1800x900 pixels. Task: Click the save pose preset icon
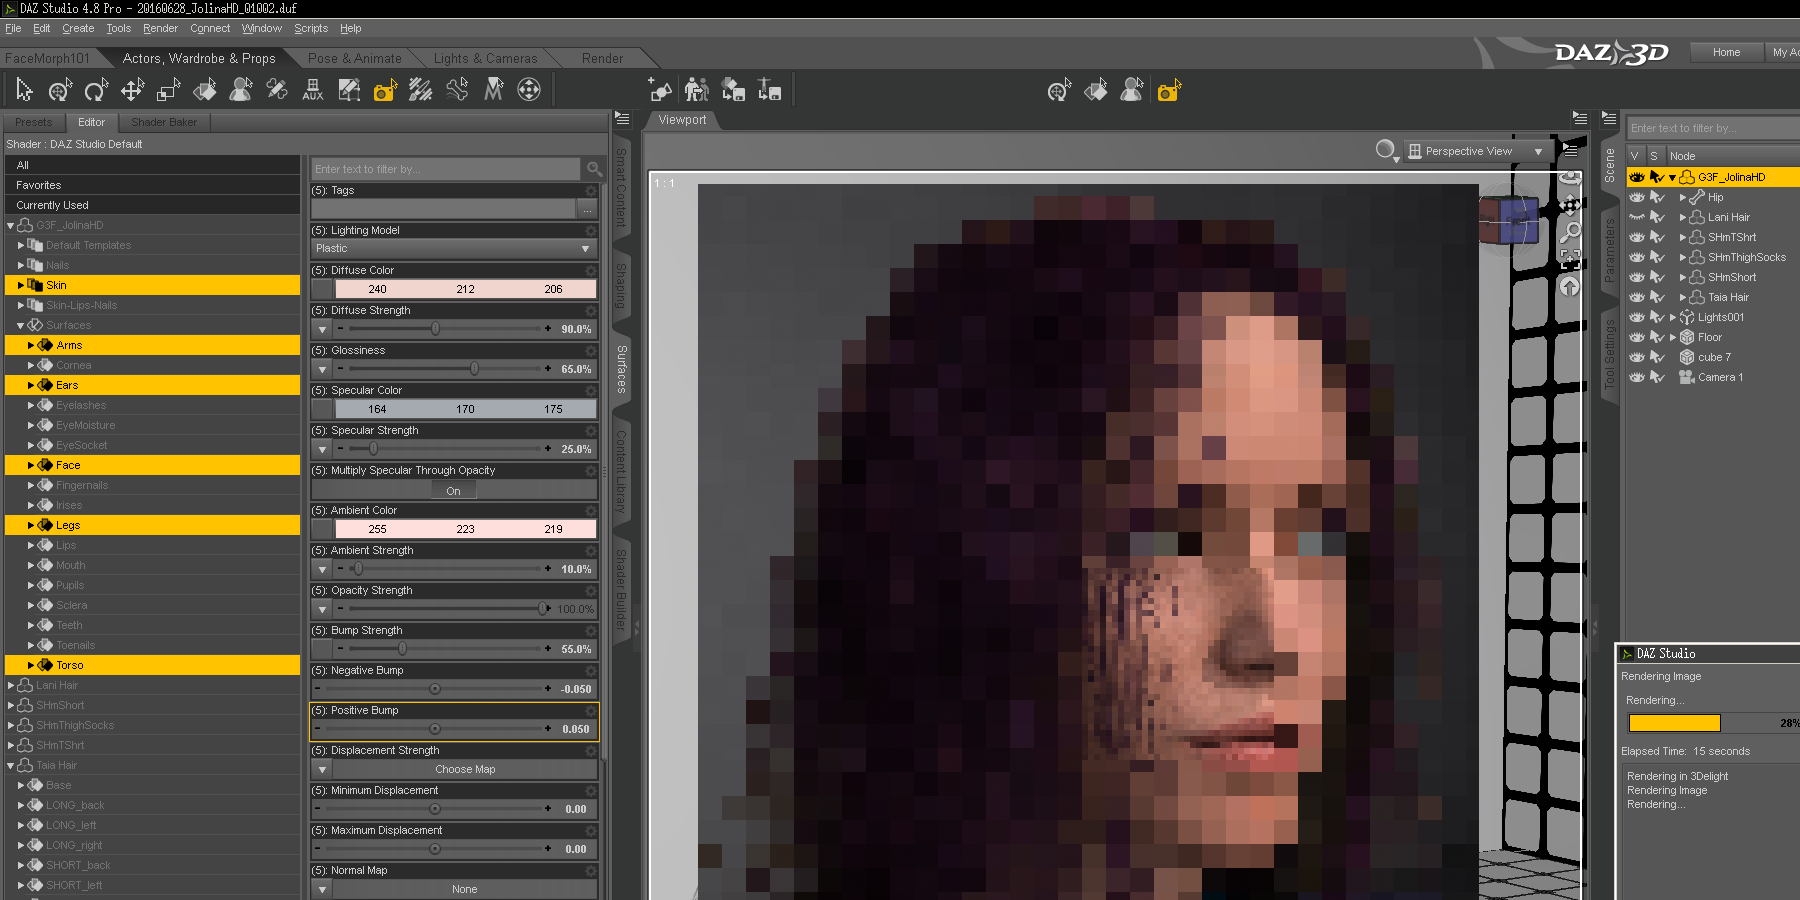769,91
